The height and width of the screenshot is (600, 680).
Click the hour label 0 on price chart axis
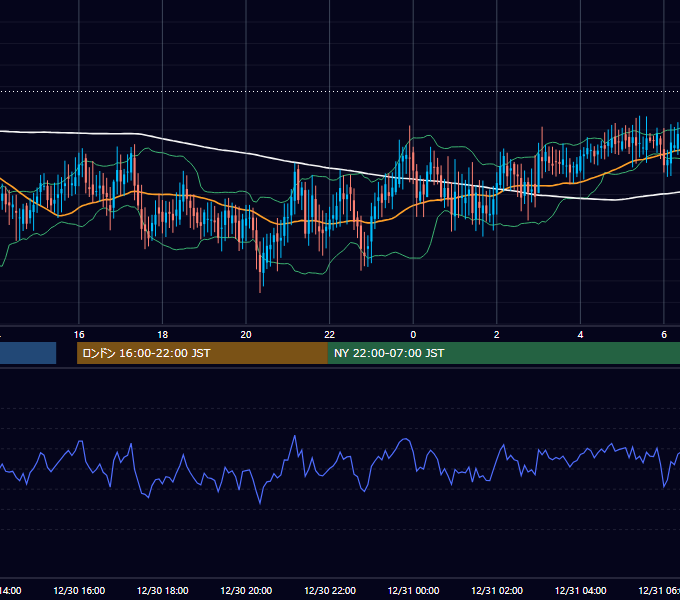click(413, 335)
